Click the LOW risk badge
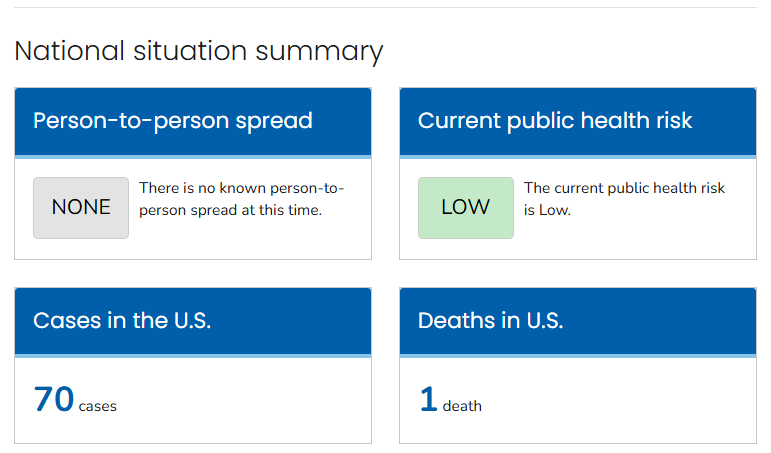 (466, 208)
